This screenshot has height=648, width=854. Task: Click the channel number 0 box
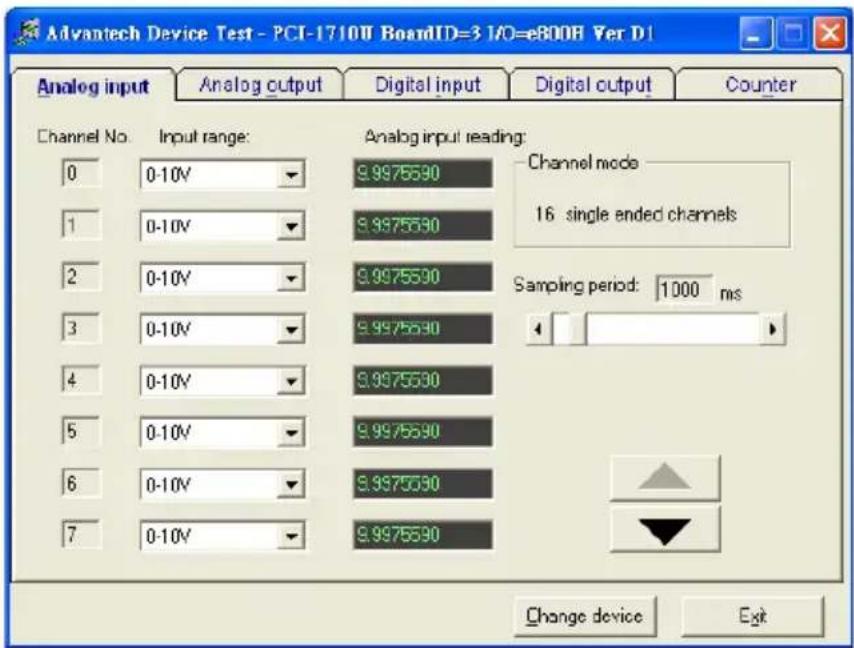(81, 173)
